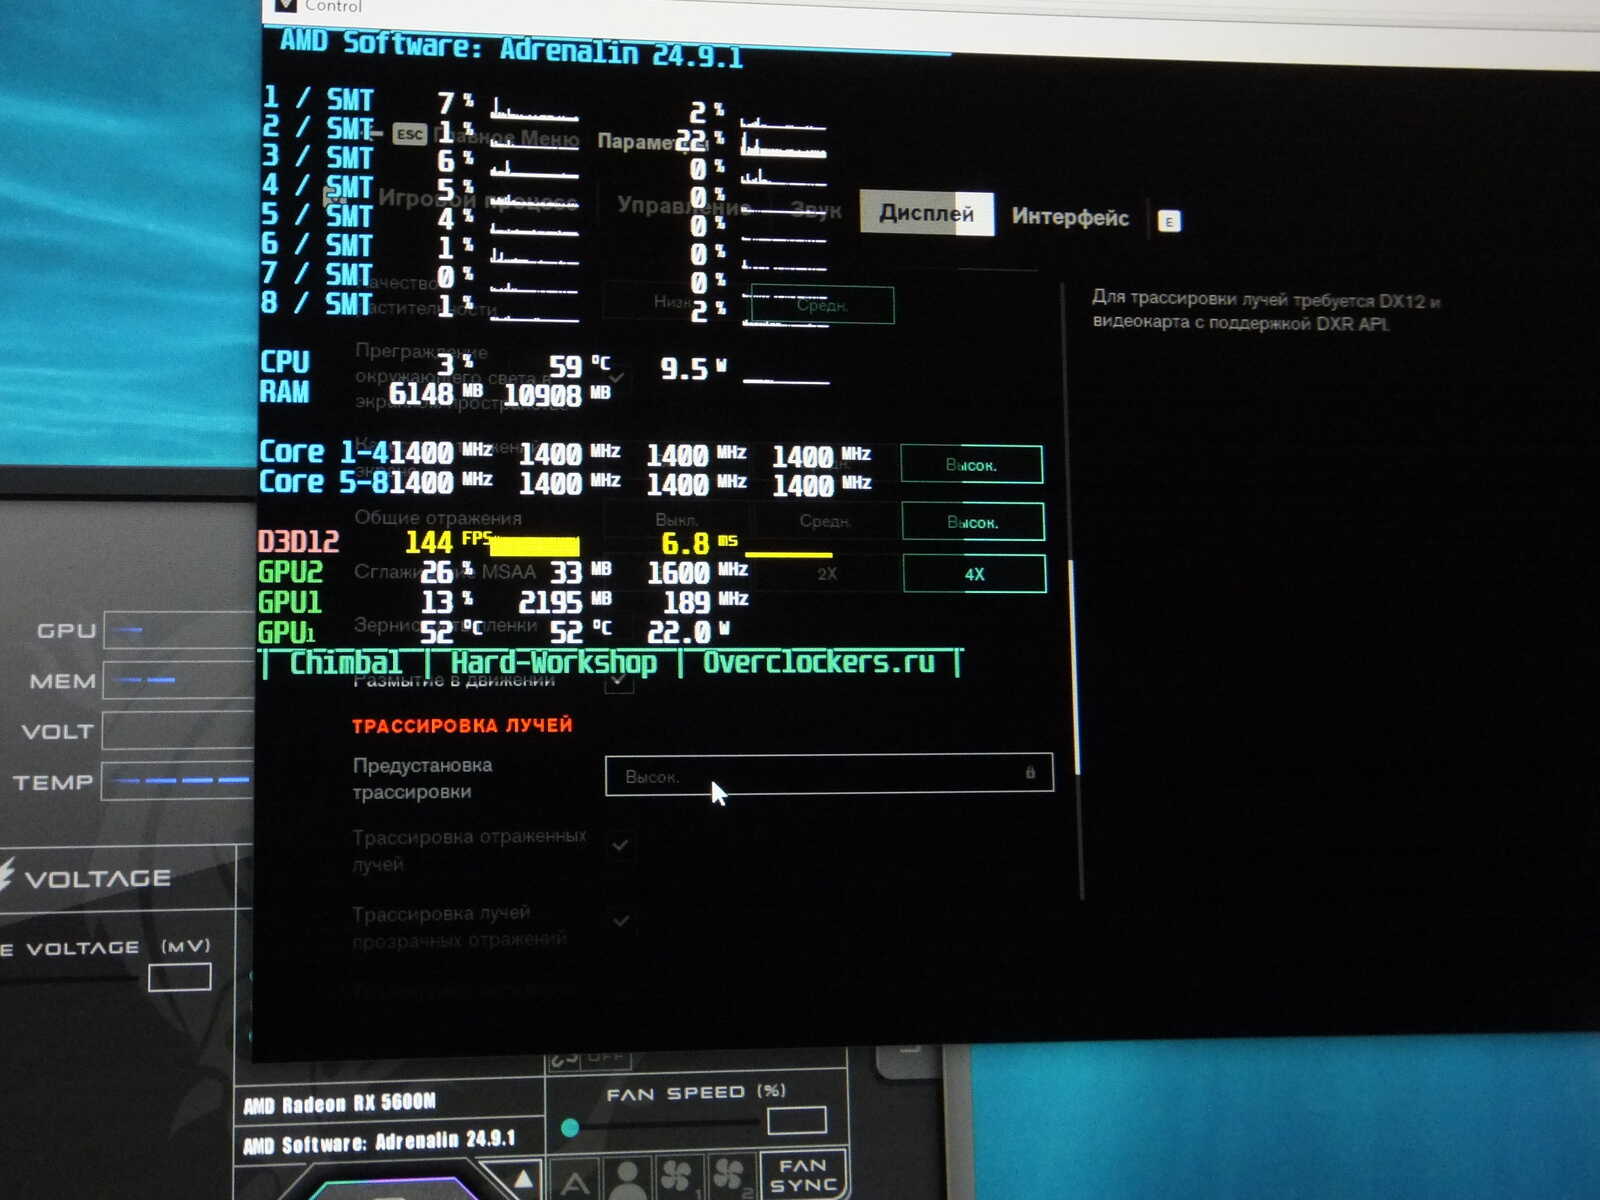The image size is (1600, 1200).
Task: Click the MEM usage graph in Afterburner
Action: pyautogui.click(x=180, y=680)
